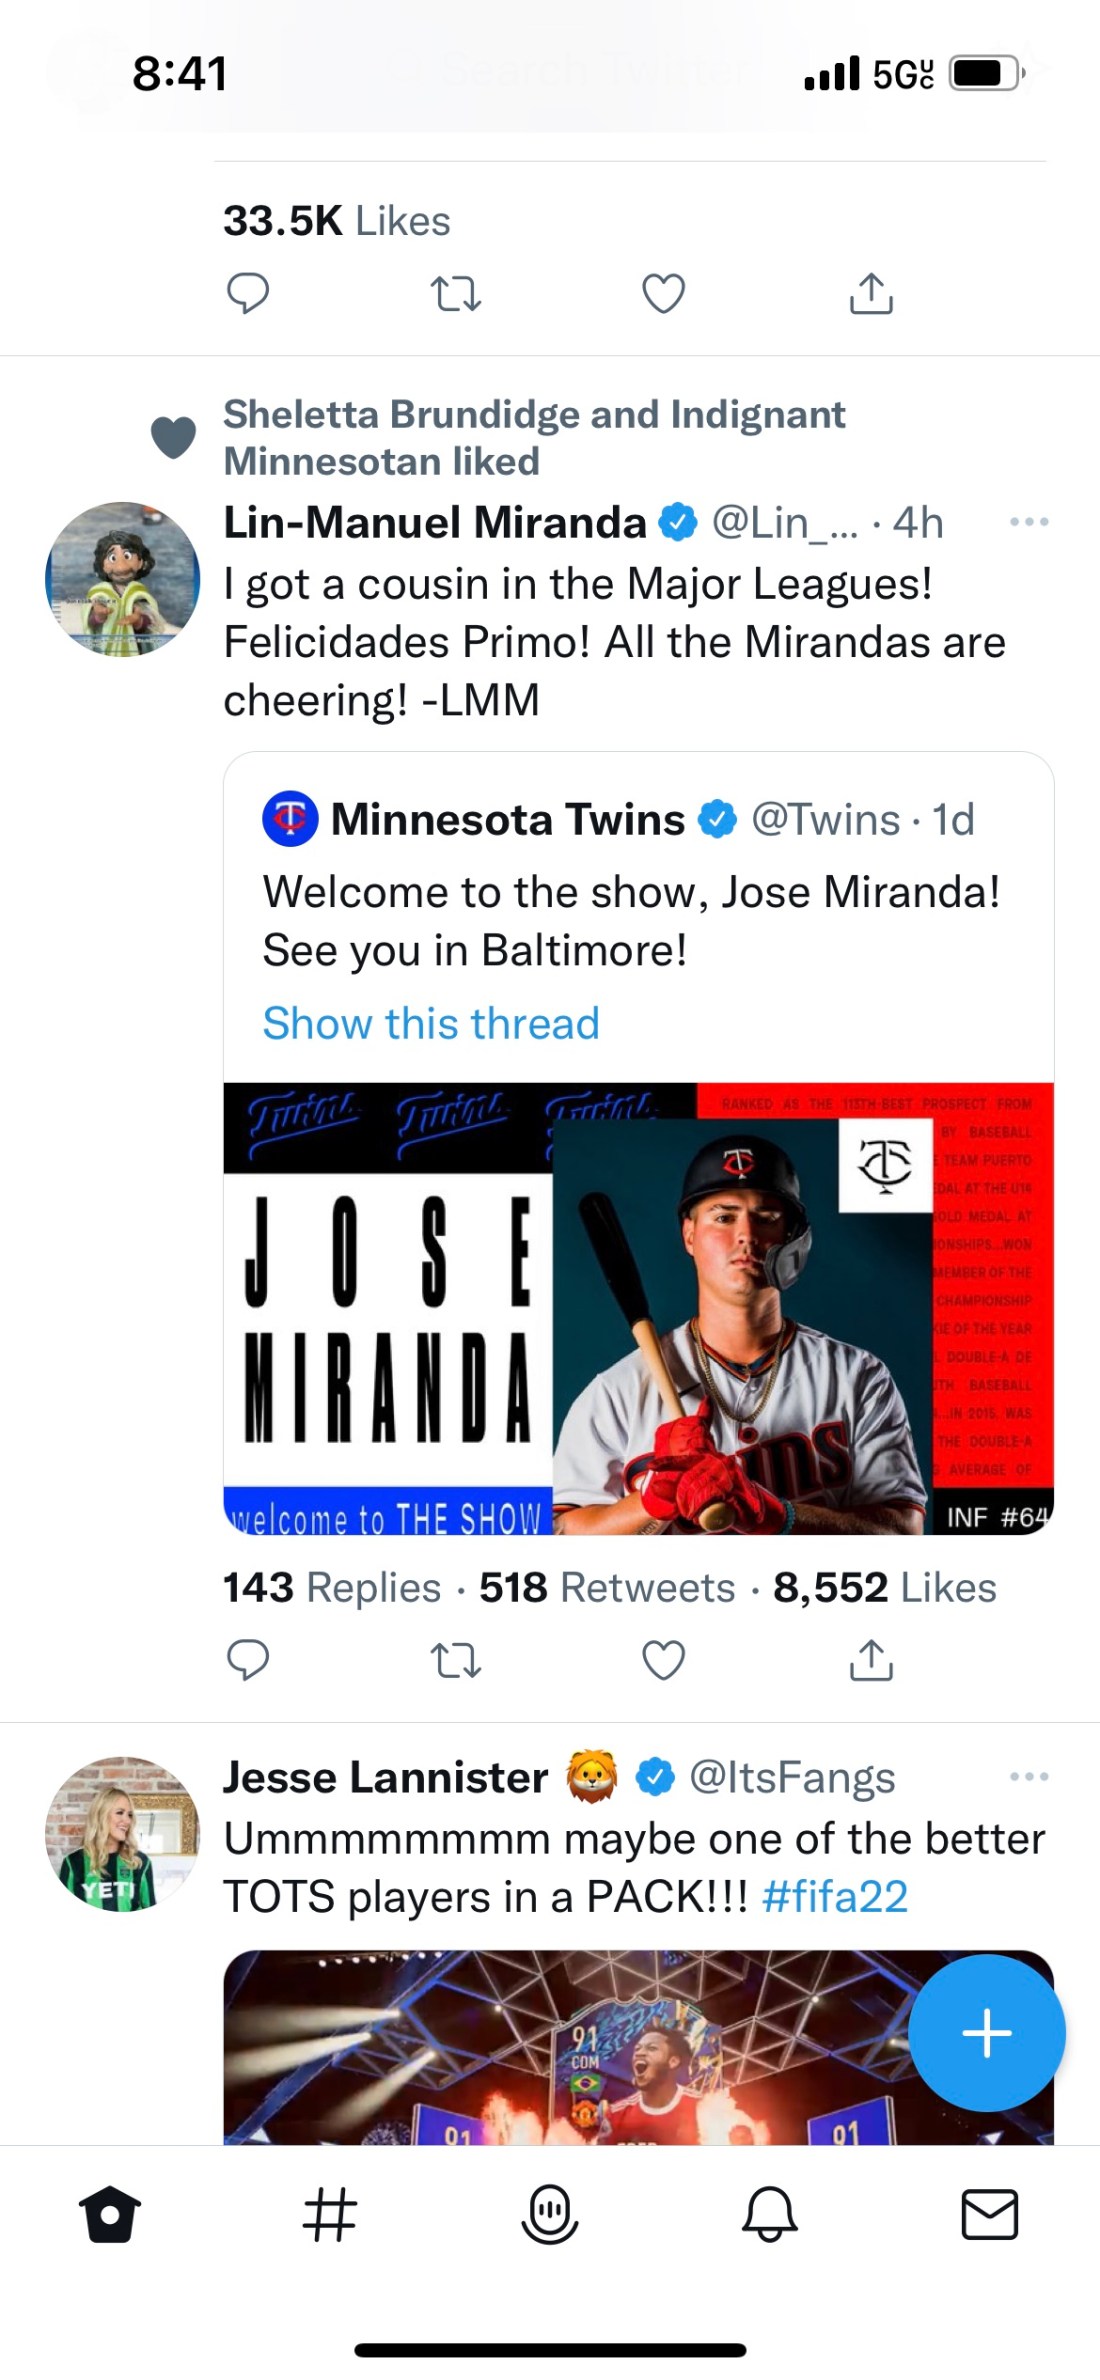Open direct messages envelope tab
The image size is (1100, 2380).
[989, 2214]
